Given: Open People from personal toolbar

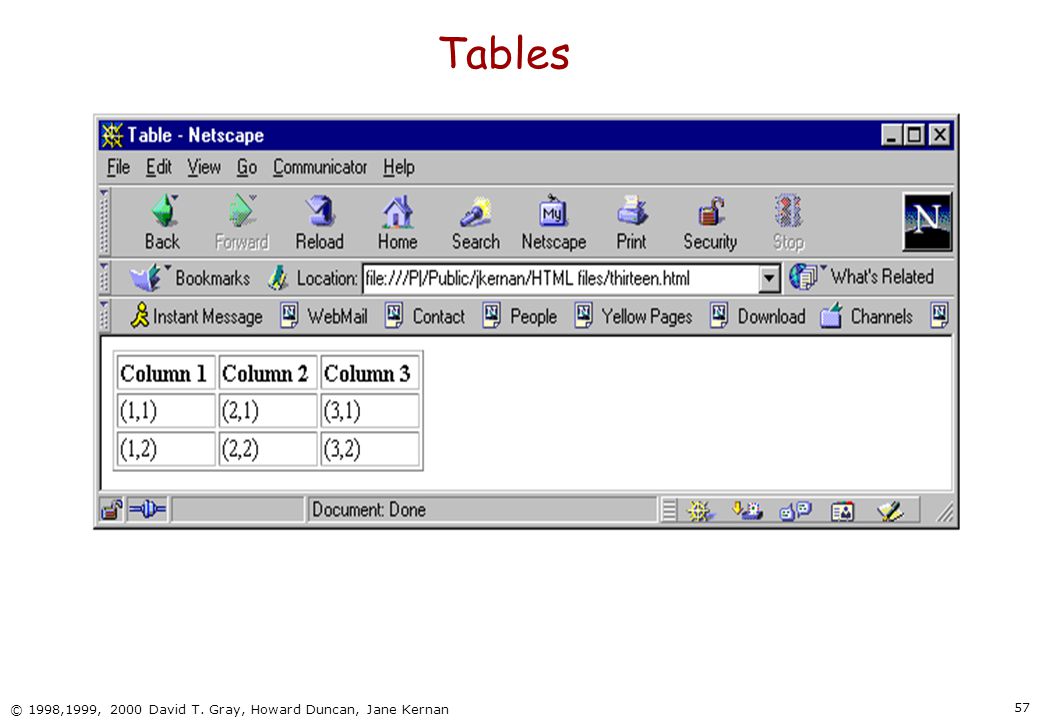Looking at the screenshot, I should point(519,316).
